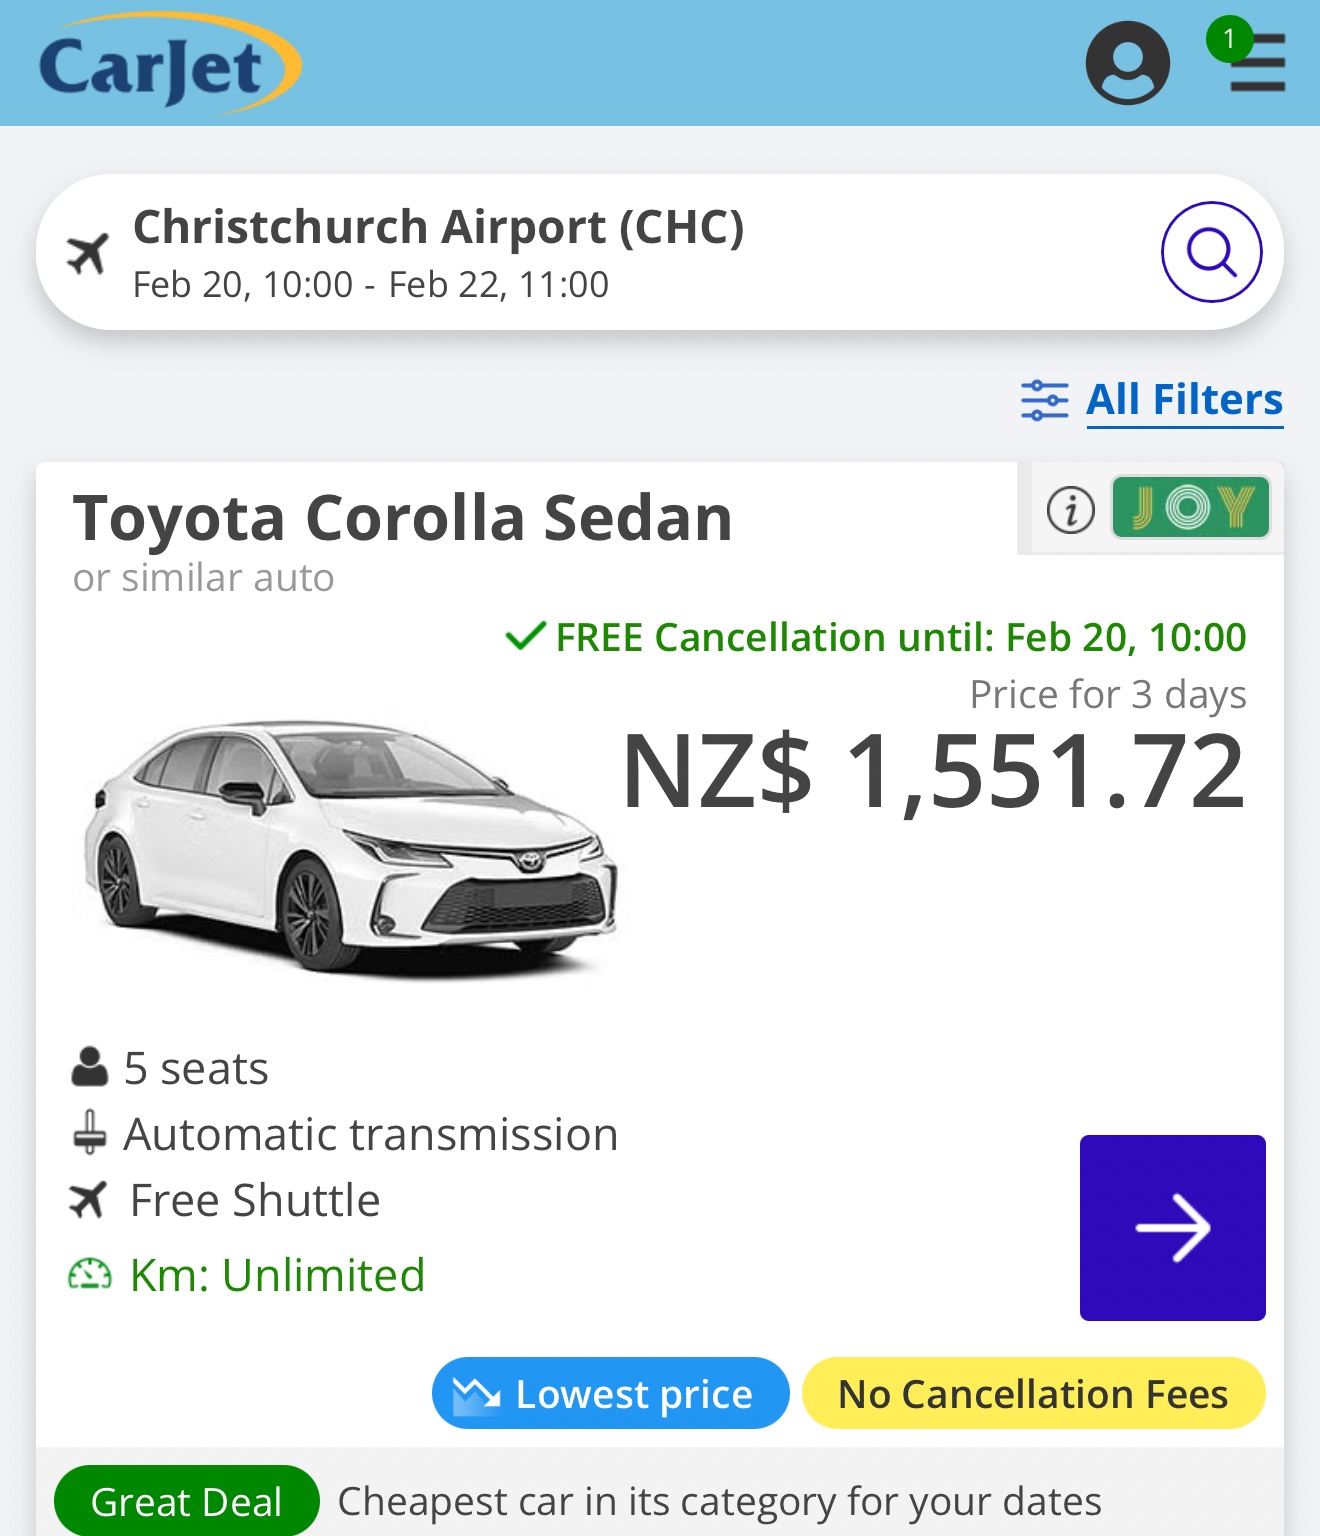Tap the Km: Unlimited mileage text
This screenshot has width=1320, height=1536.
pyautogui.click(x=277, y=1275)
